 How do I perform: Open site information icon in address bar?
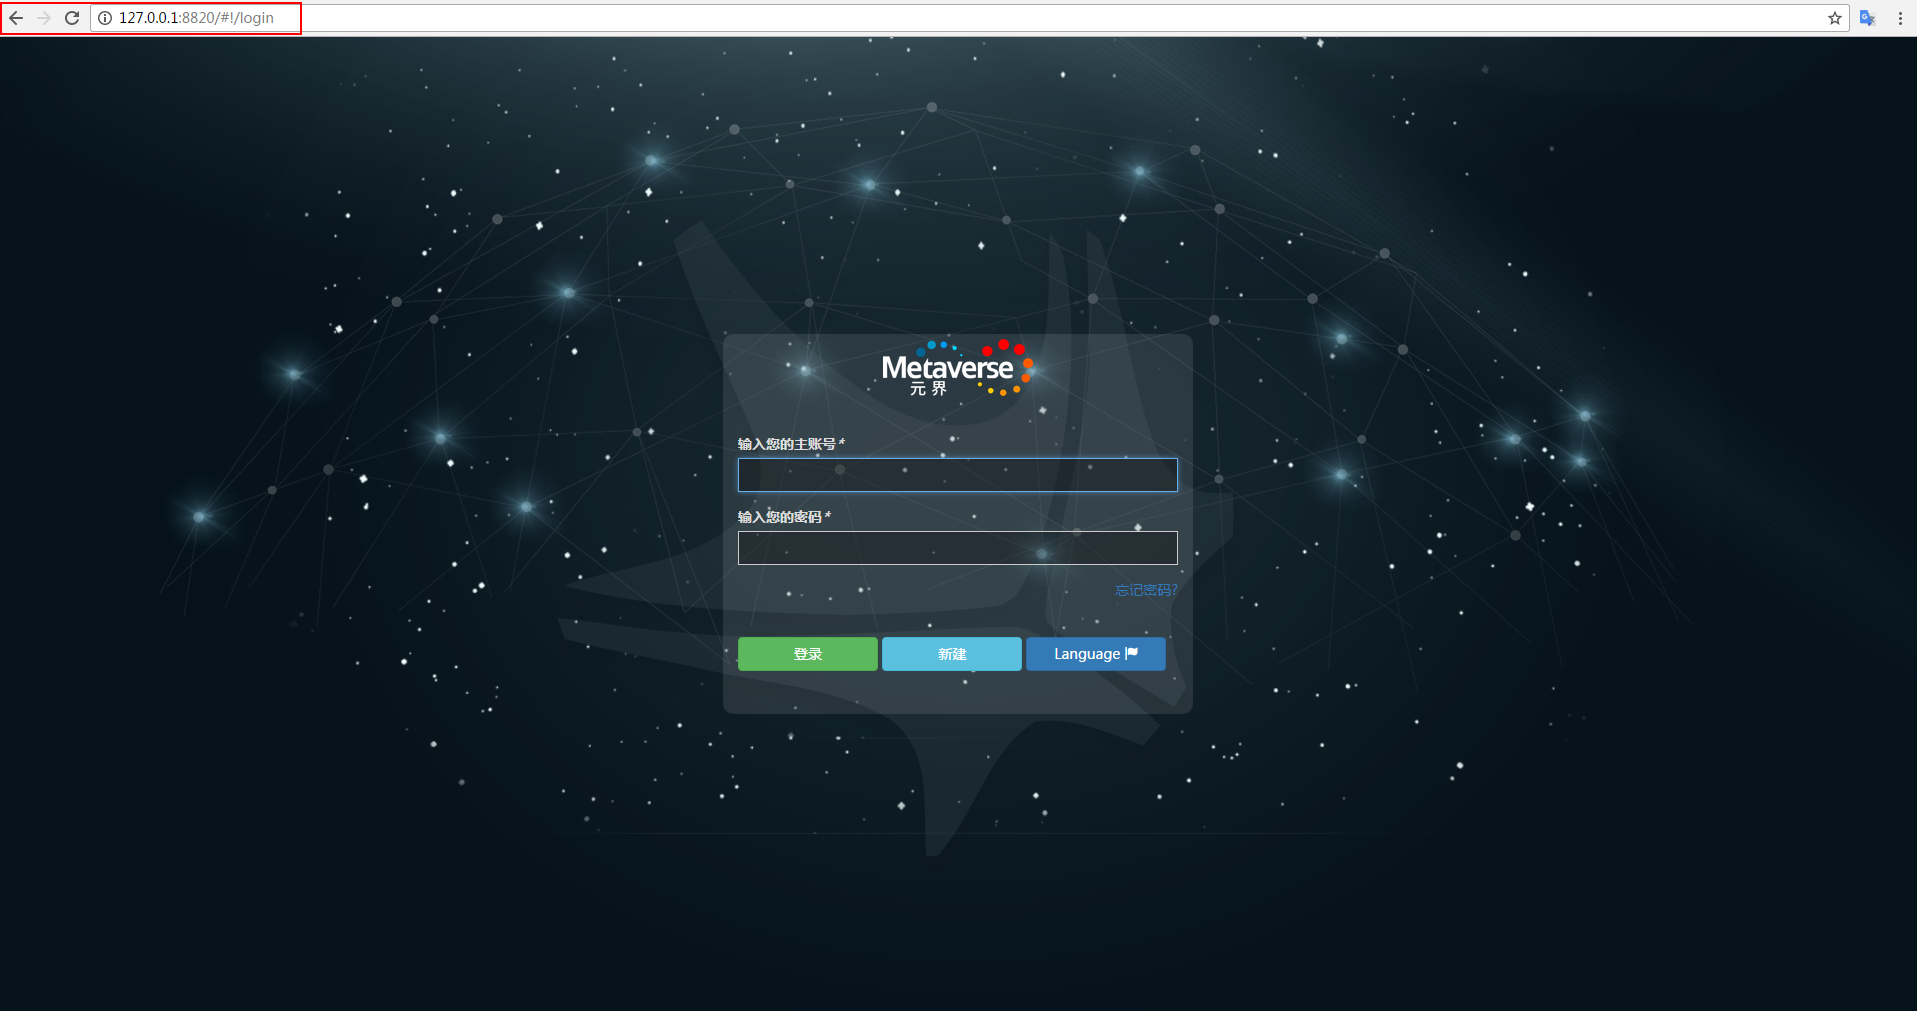tap(105, 18)
